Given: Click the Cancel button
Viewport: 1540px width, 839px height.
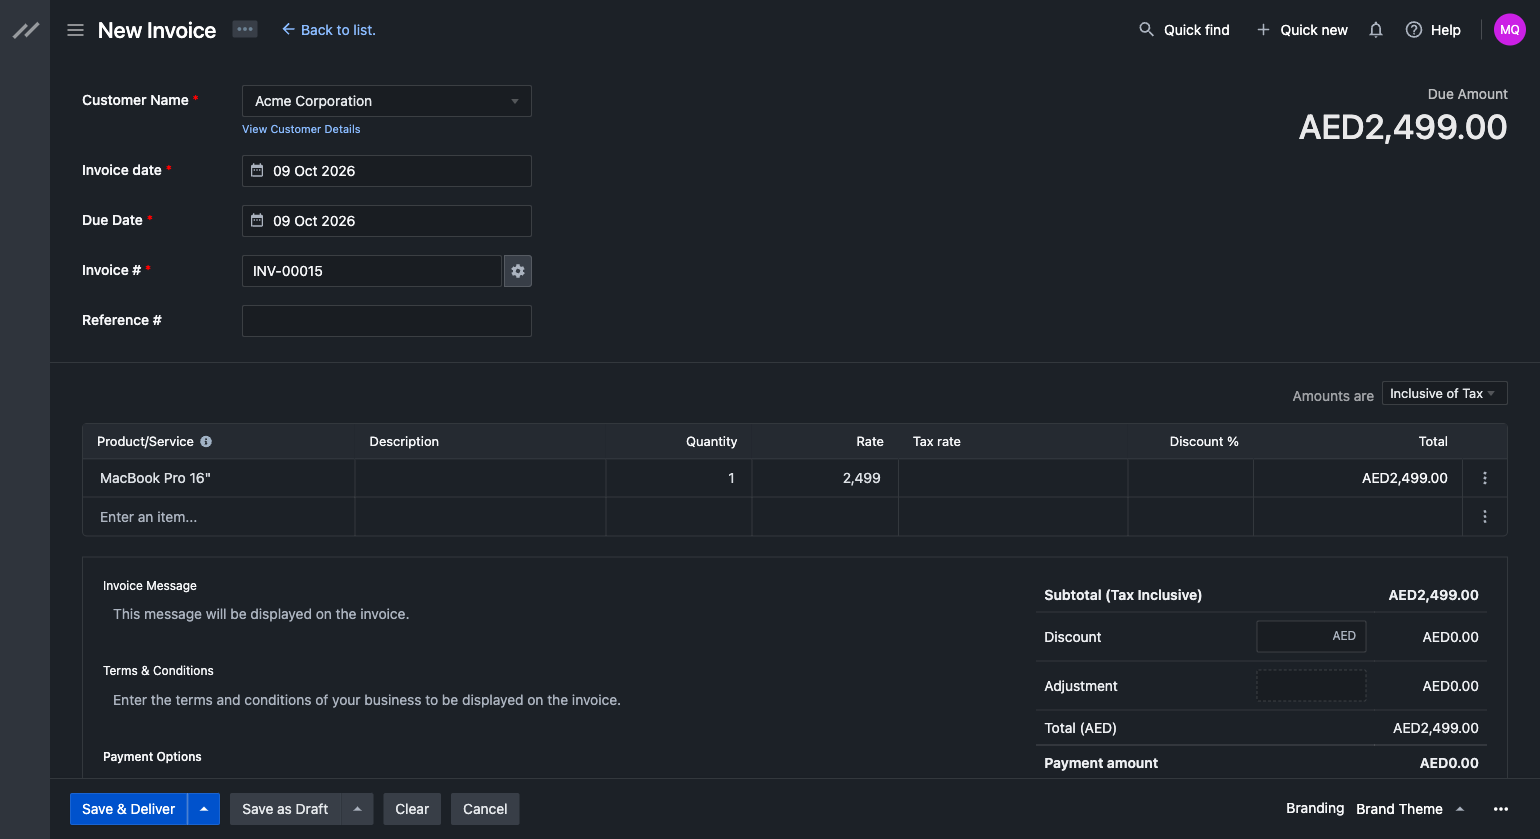Looking at the screenshot, I should pyautogui.click(x=485, y=809).
